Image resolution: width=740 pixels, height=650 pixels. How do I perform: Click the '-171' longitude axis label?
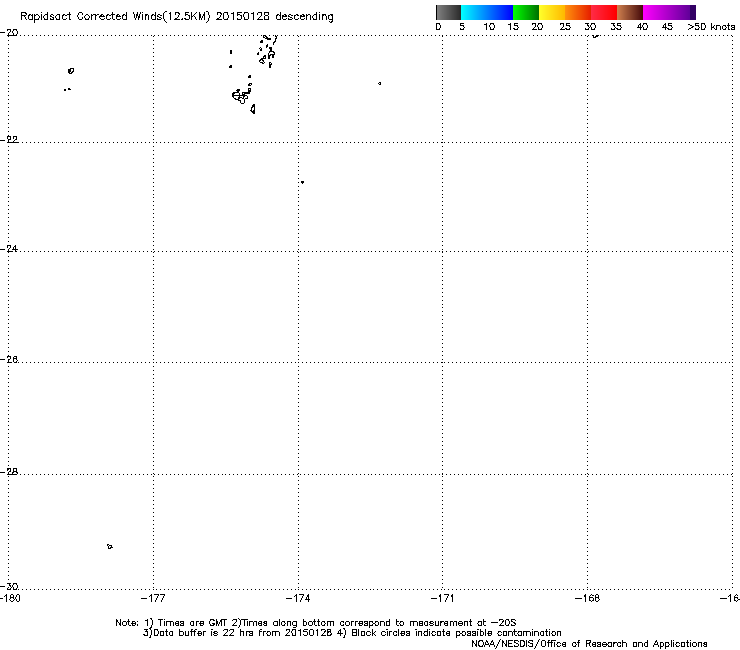(443, 599)
